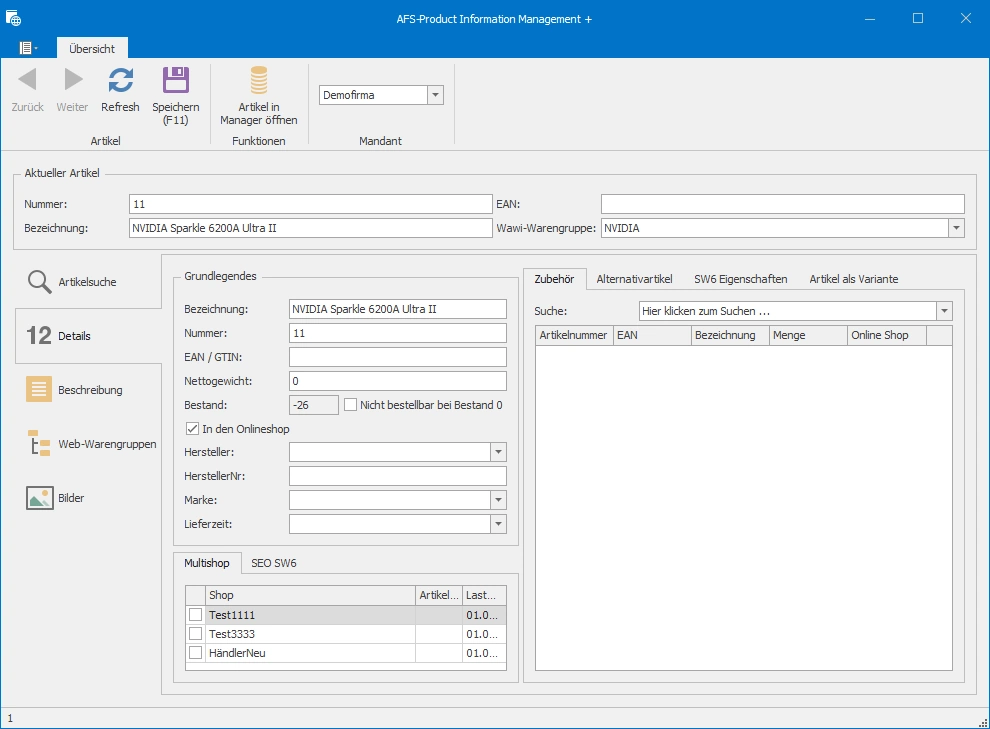Image resolution: width=990 pixels, height=729 pixels.
Task: Select the Multishop tab
Action: 207,563
